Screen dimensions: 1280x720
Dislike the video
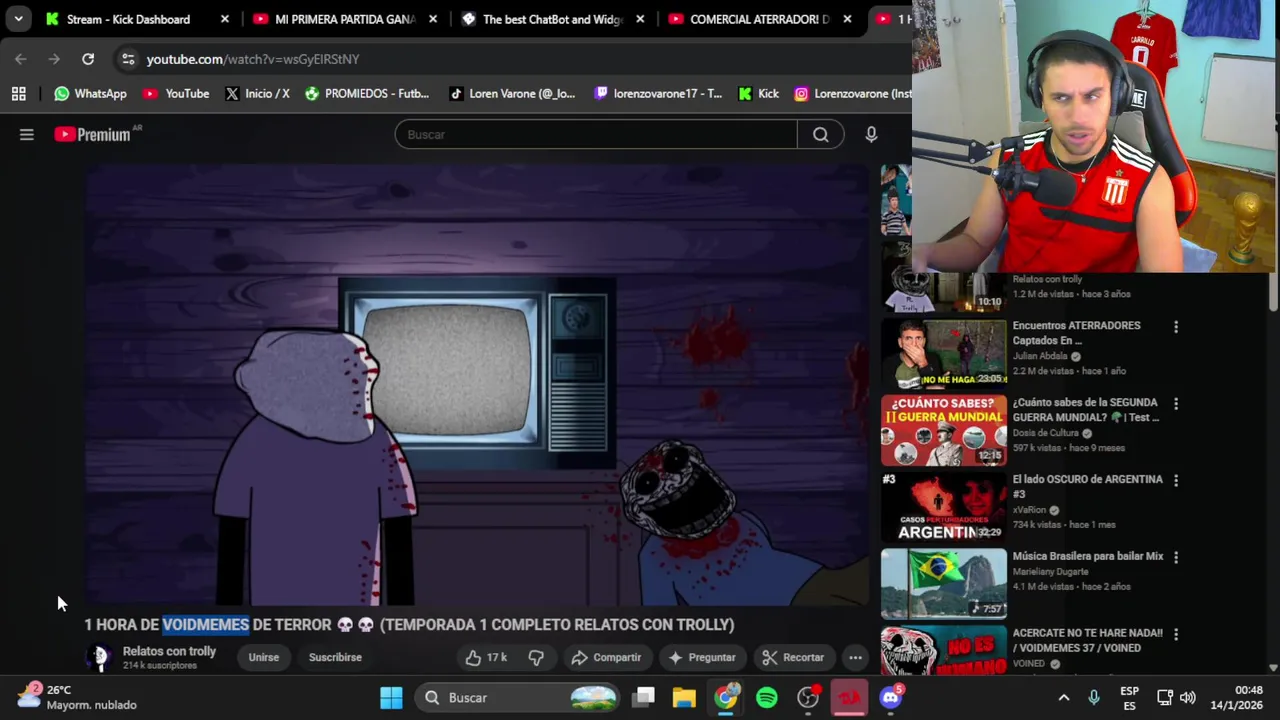[536, 657]
